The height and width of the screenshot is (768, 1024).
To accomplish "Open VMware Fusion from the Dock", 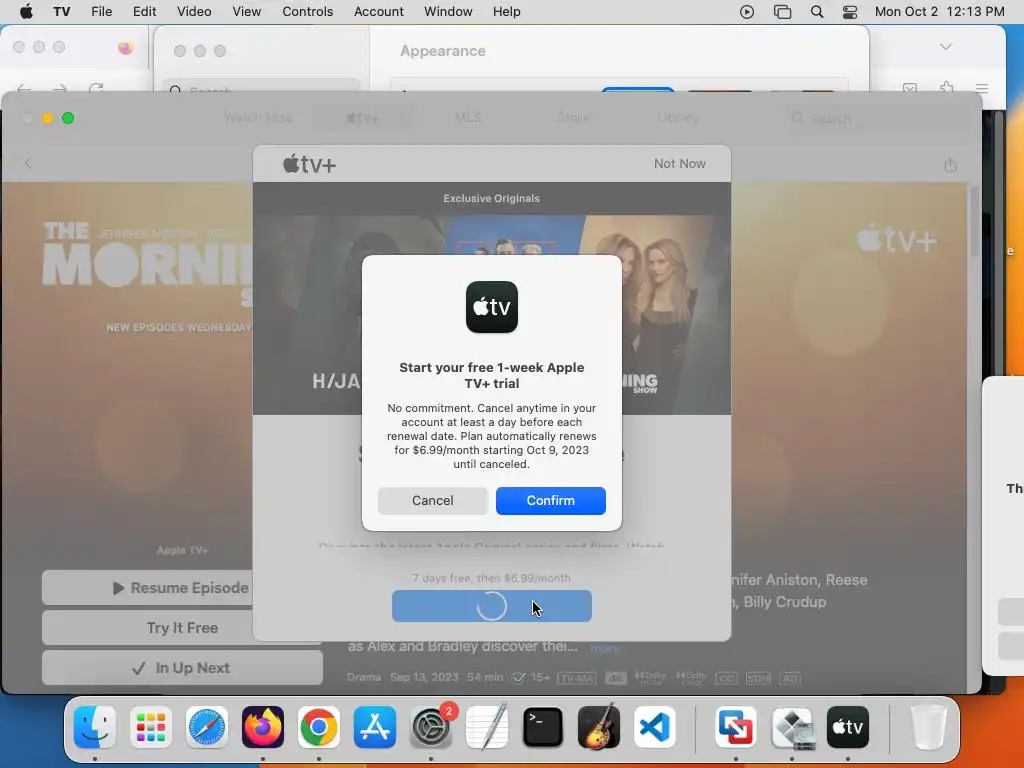I will [x=736, y=727].
